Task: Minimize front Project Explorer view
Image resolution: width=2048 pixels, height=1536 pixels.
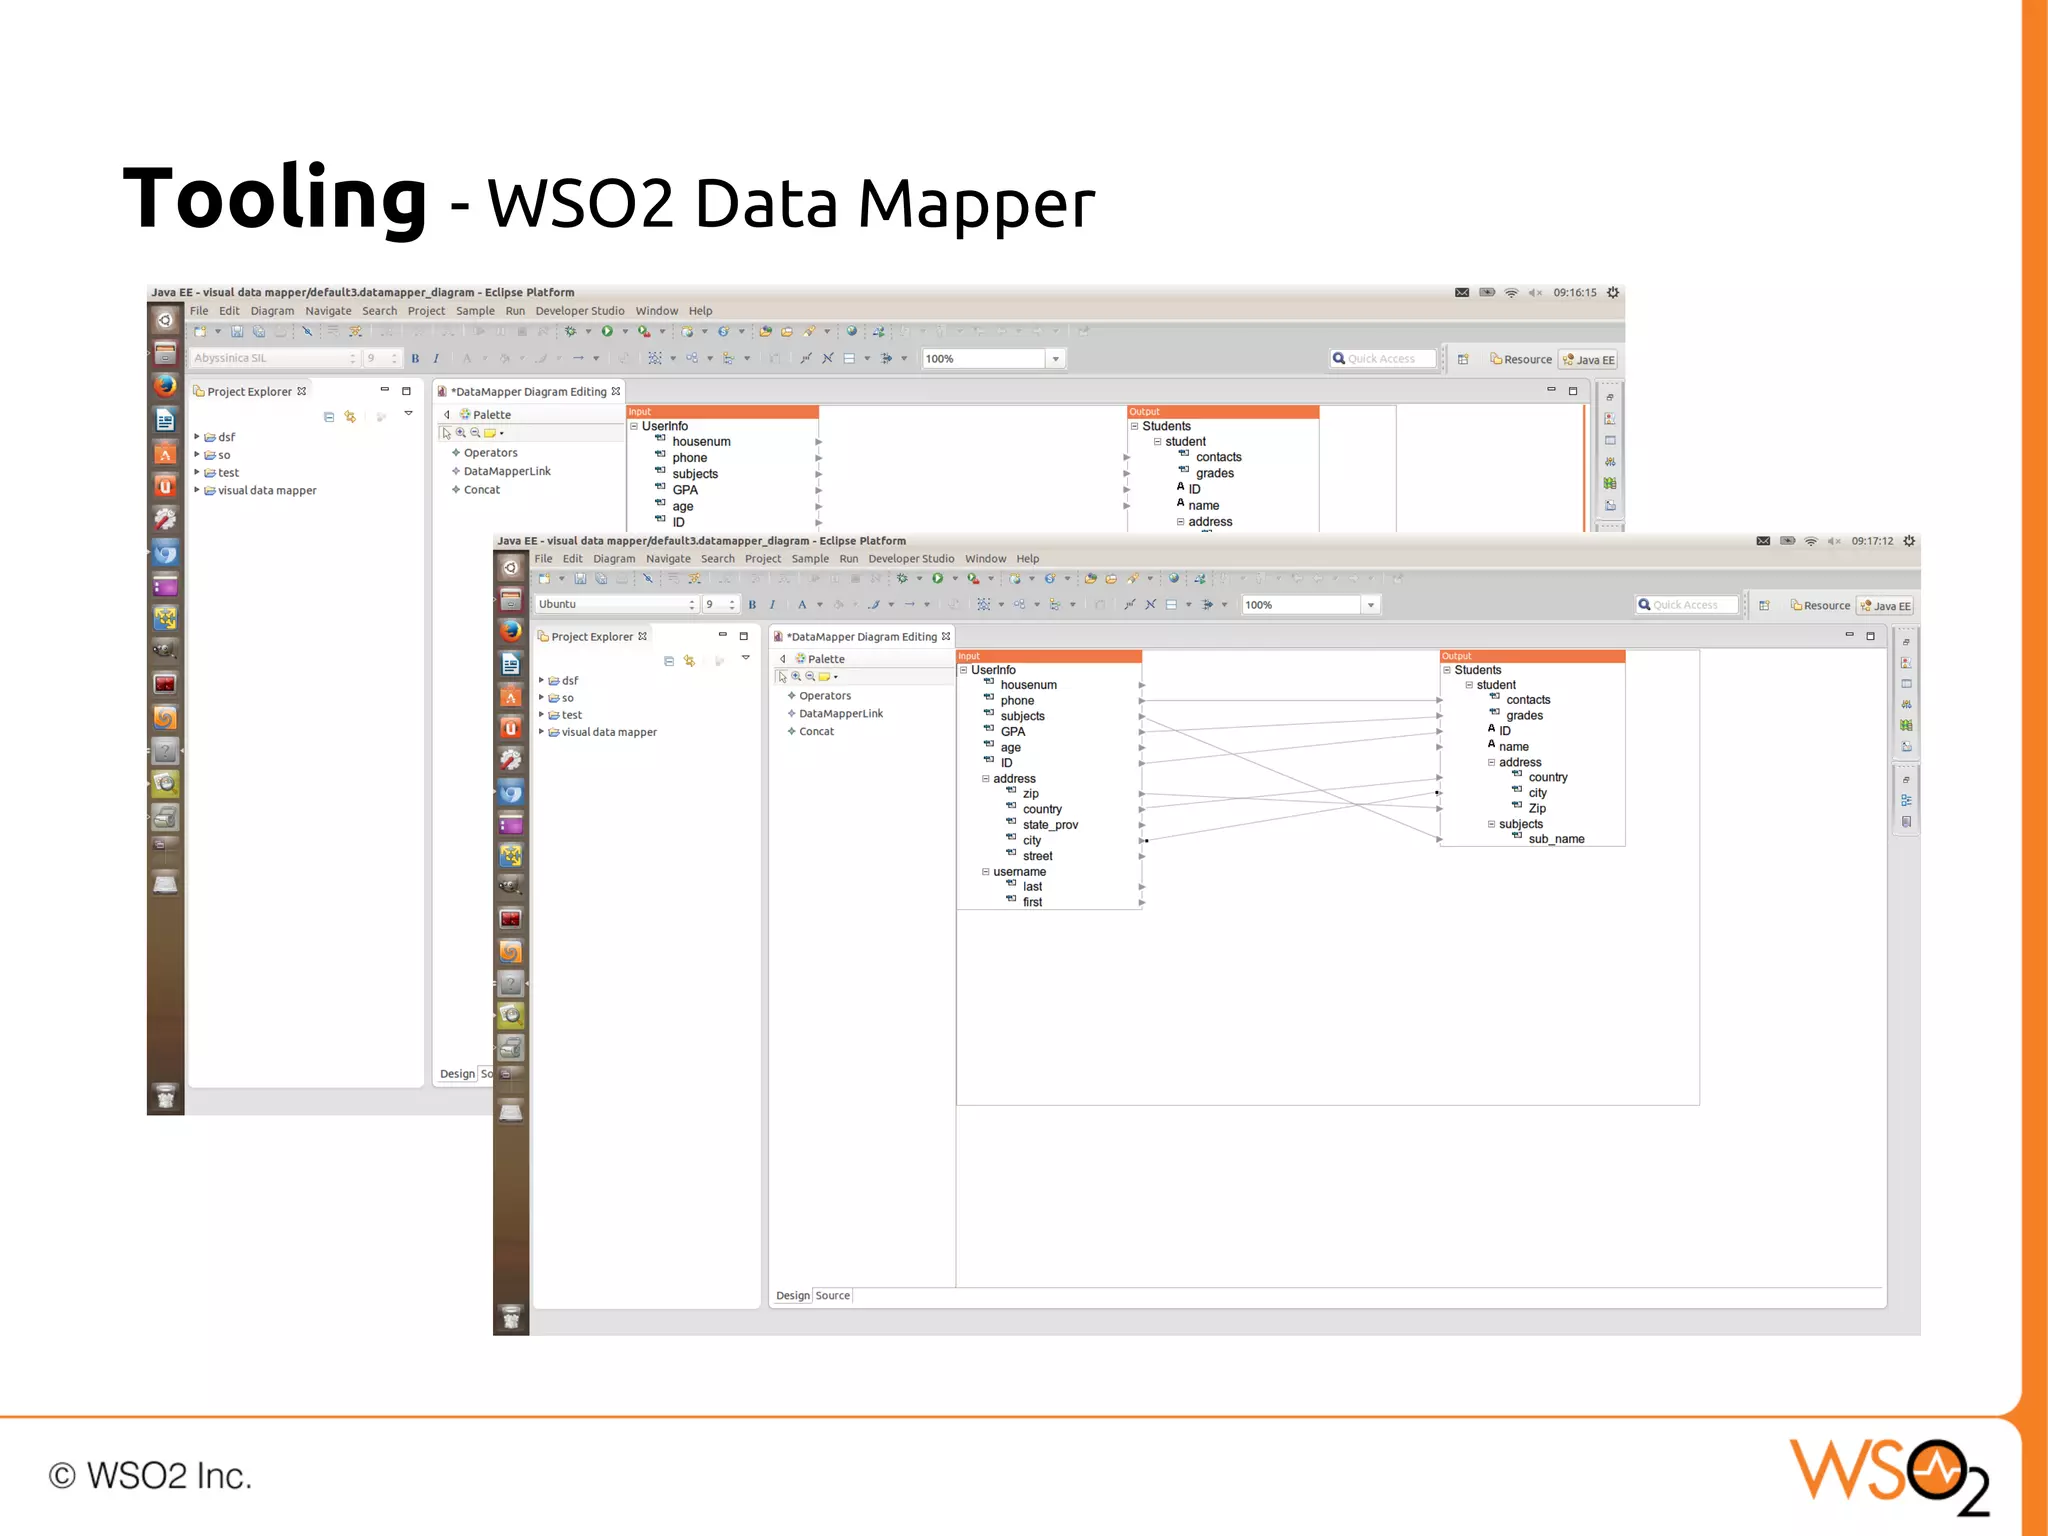Action: click(722, 635)
